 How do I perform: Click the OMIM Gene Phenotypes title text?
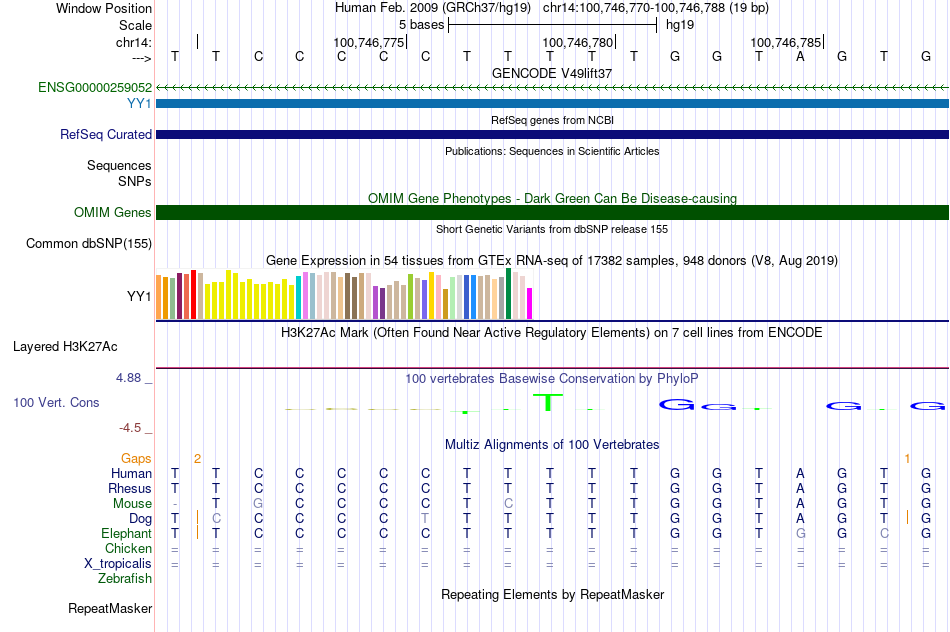[553, 199]
